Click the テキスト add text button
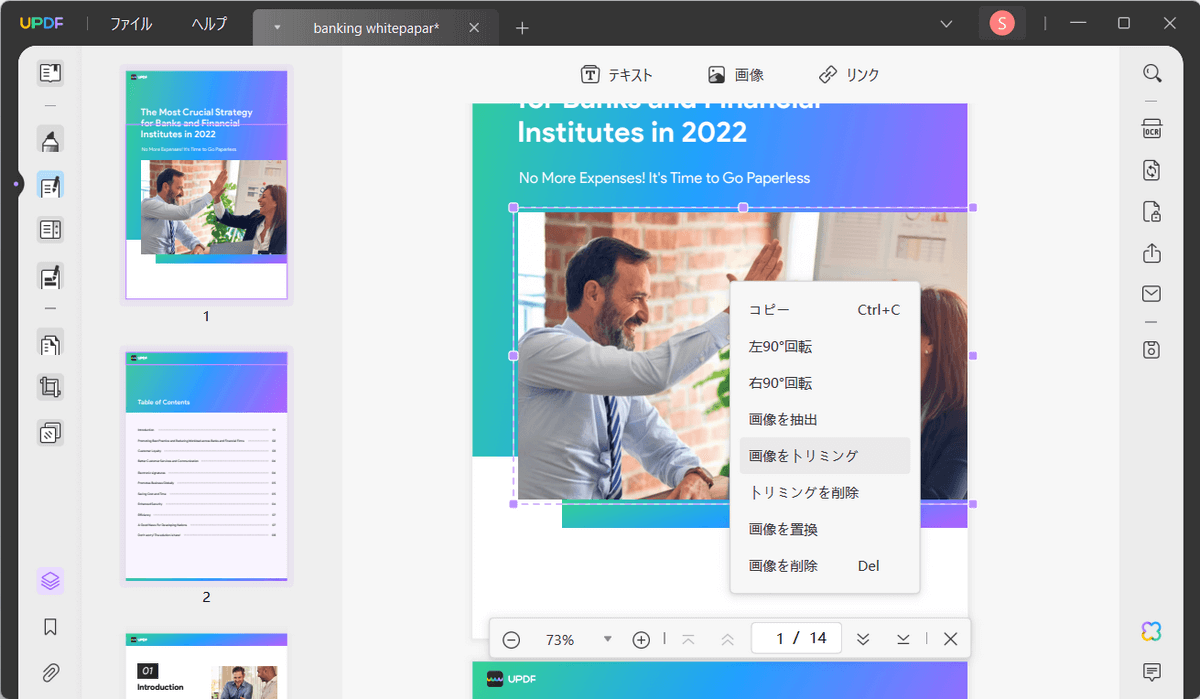 point(617,75)
